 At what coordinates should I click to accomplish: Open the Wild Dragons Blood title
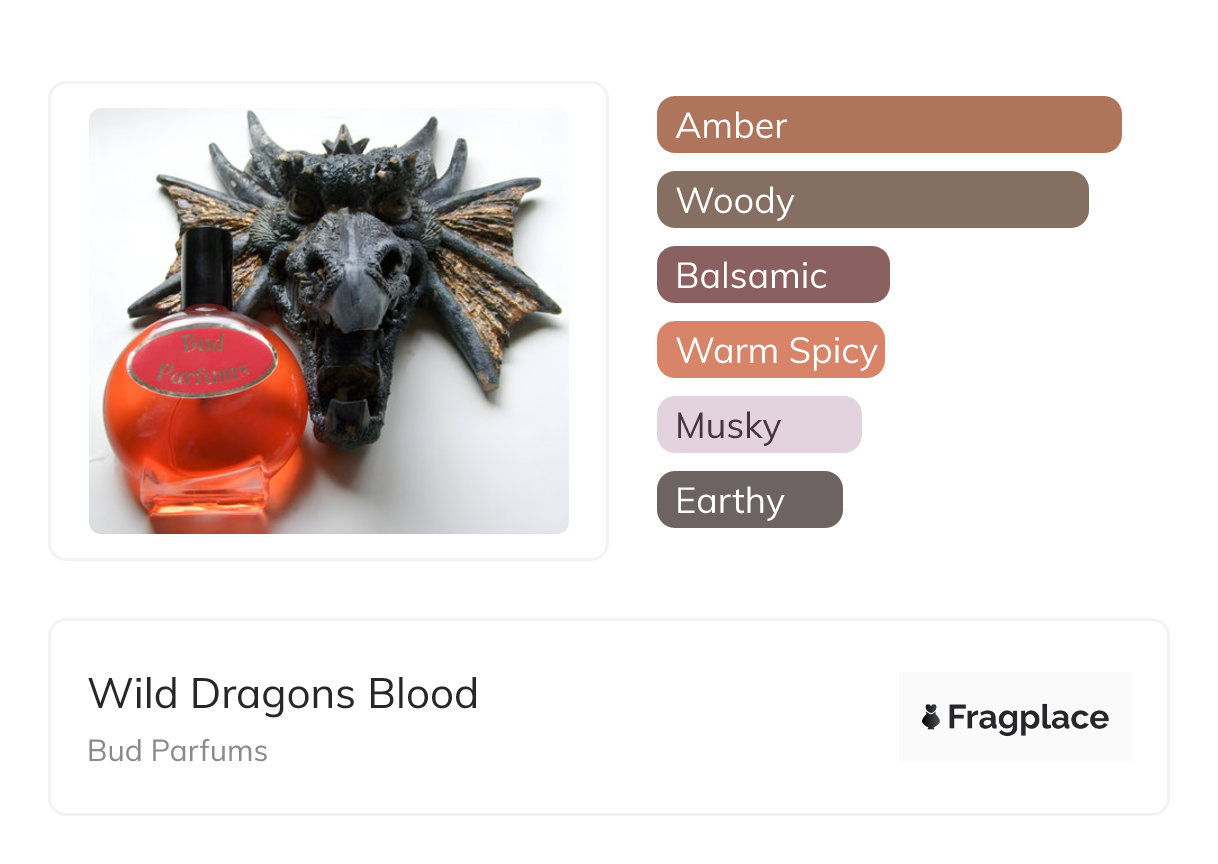[283, 694]
